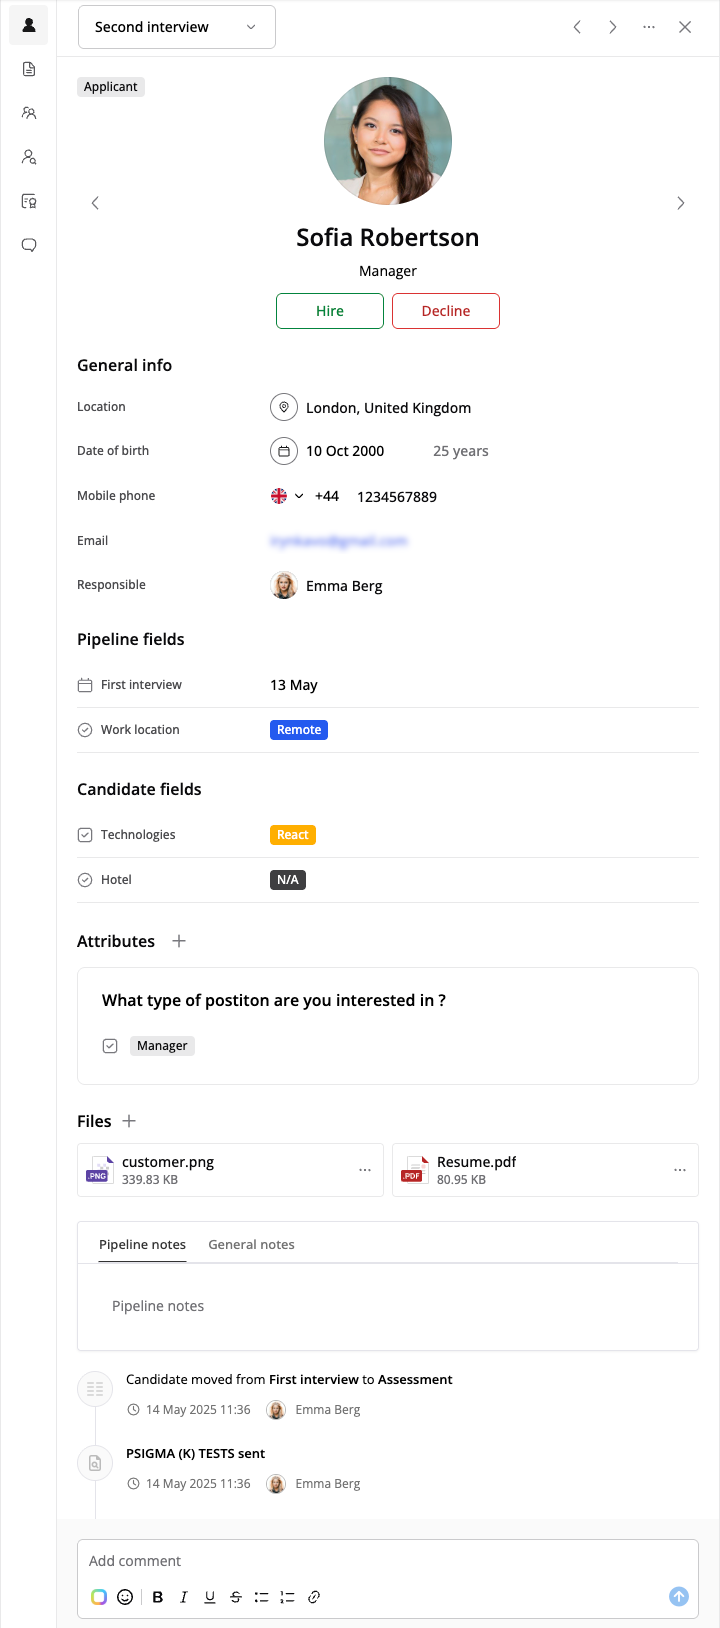
Task: Add a new attribute with plus icon
Action: pos(179,941)
